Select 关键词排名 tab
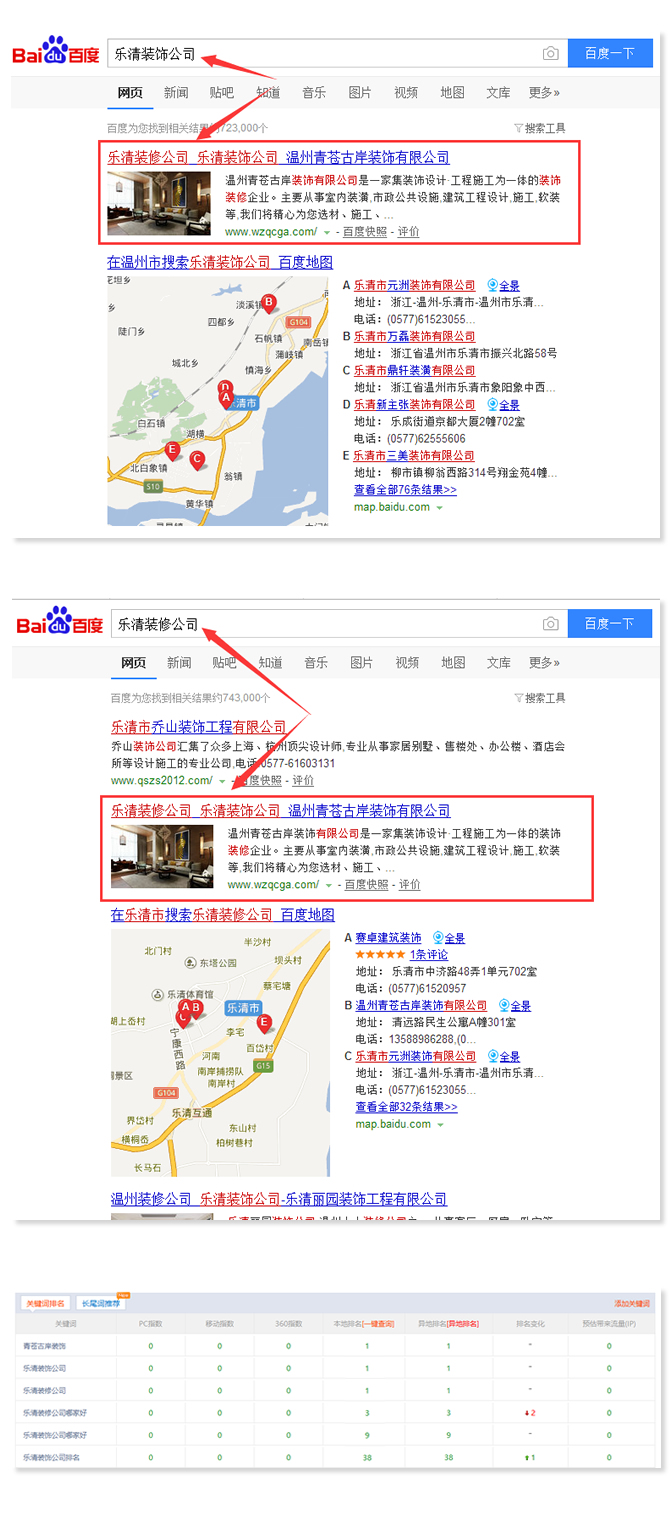This screenshot has width=670, height=1539. pyautogui.click(x=45, y=1304)
